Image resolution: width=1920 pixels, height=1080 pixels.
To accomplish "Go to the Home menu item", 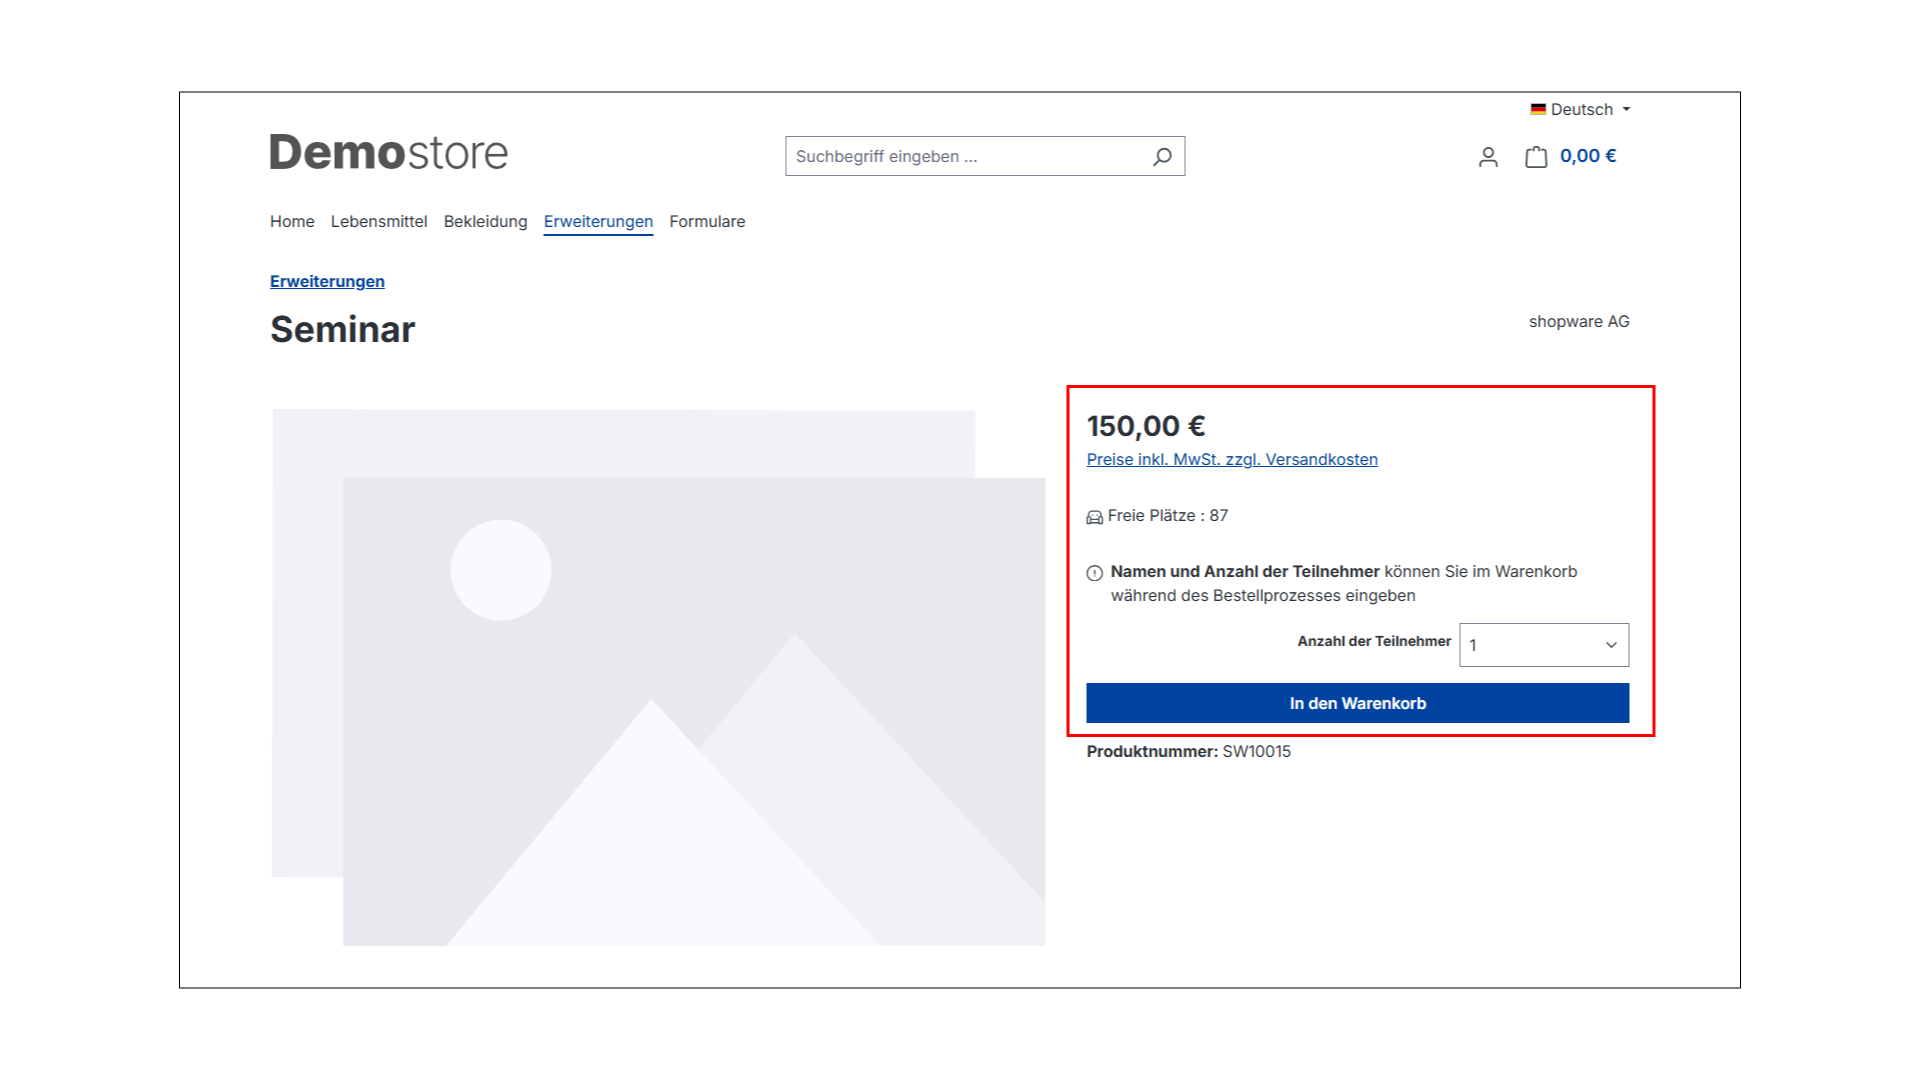I will pos(292,222).
